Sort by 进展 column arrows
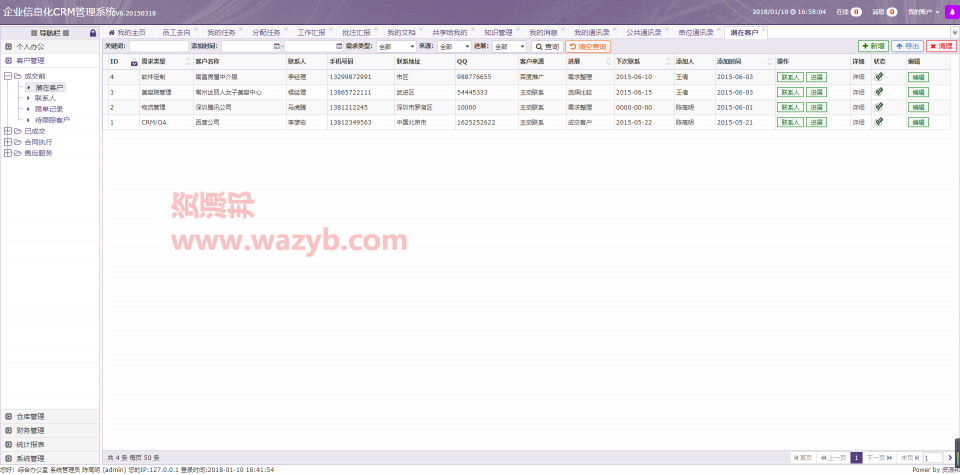The image size is (960, 475). 610,62
